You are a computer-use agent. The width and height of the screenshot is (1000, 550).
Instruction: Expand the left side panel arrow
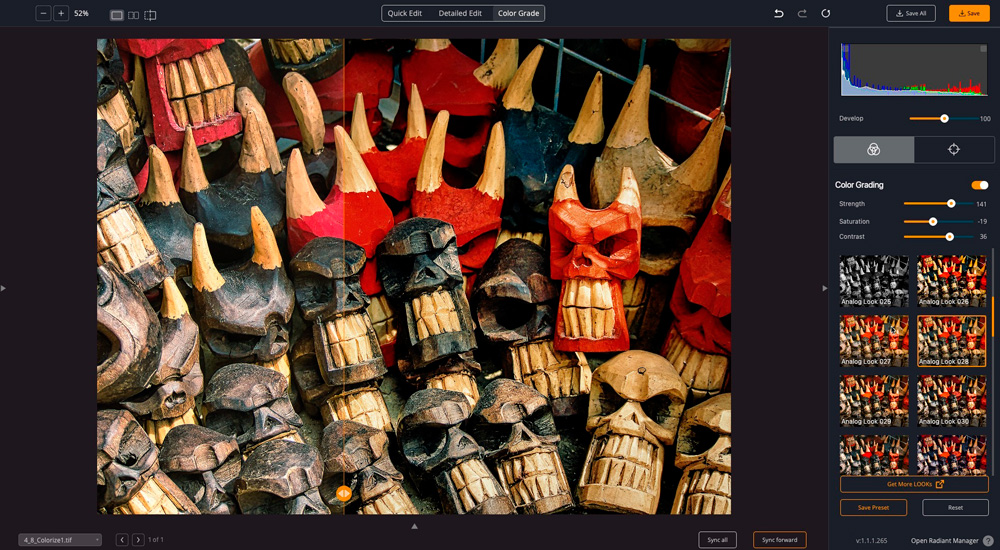click(3, 288)
